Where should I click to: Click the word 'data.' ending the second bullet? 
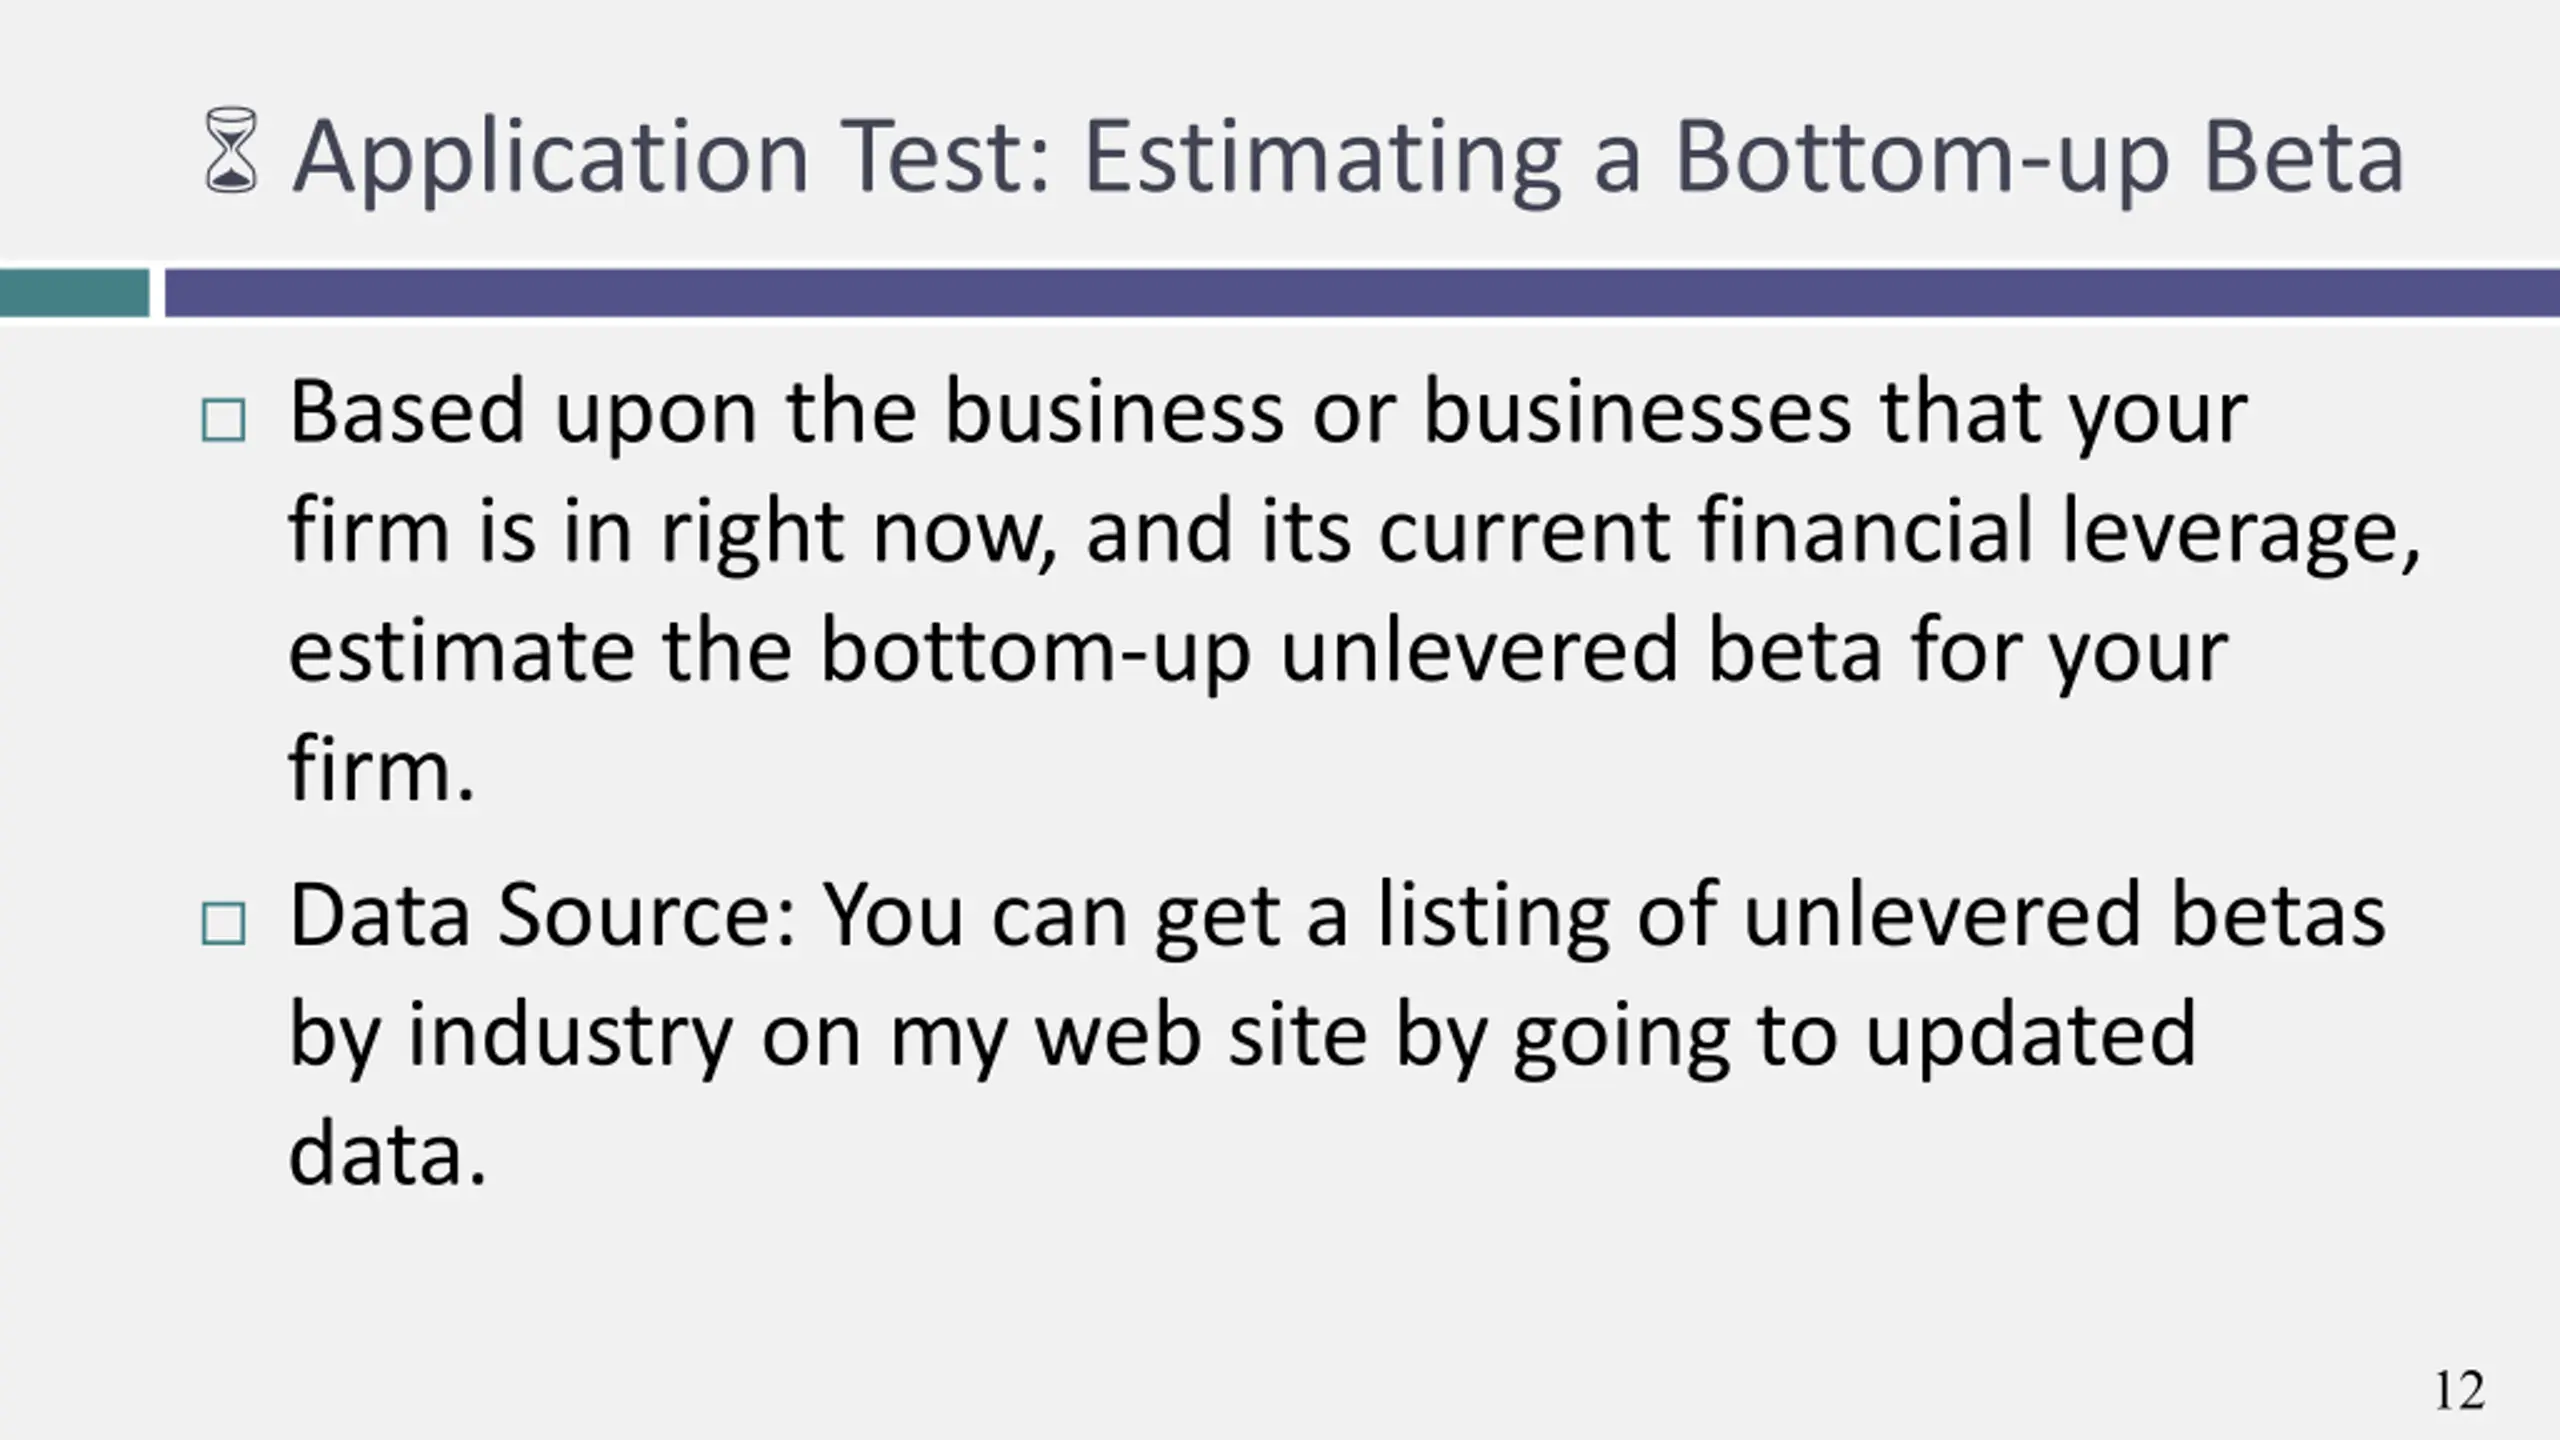pyautogui.click(x=388, y=1154)
